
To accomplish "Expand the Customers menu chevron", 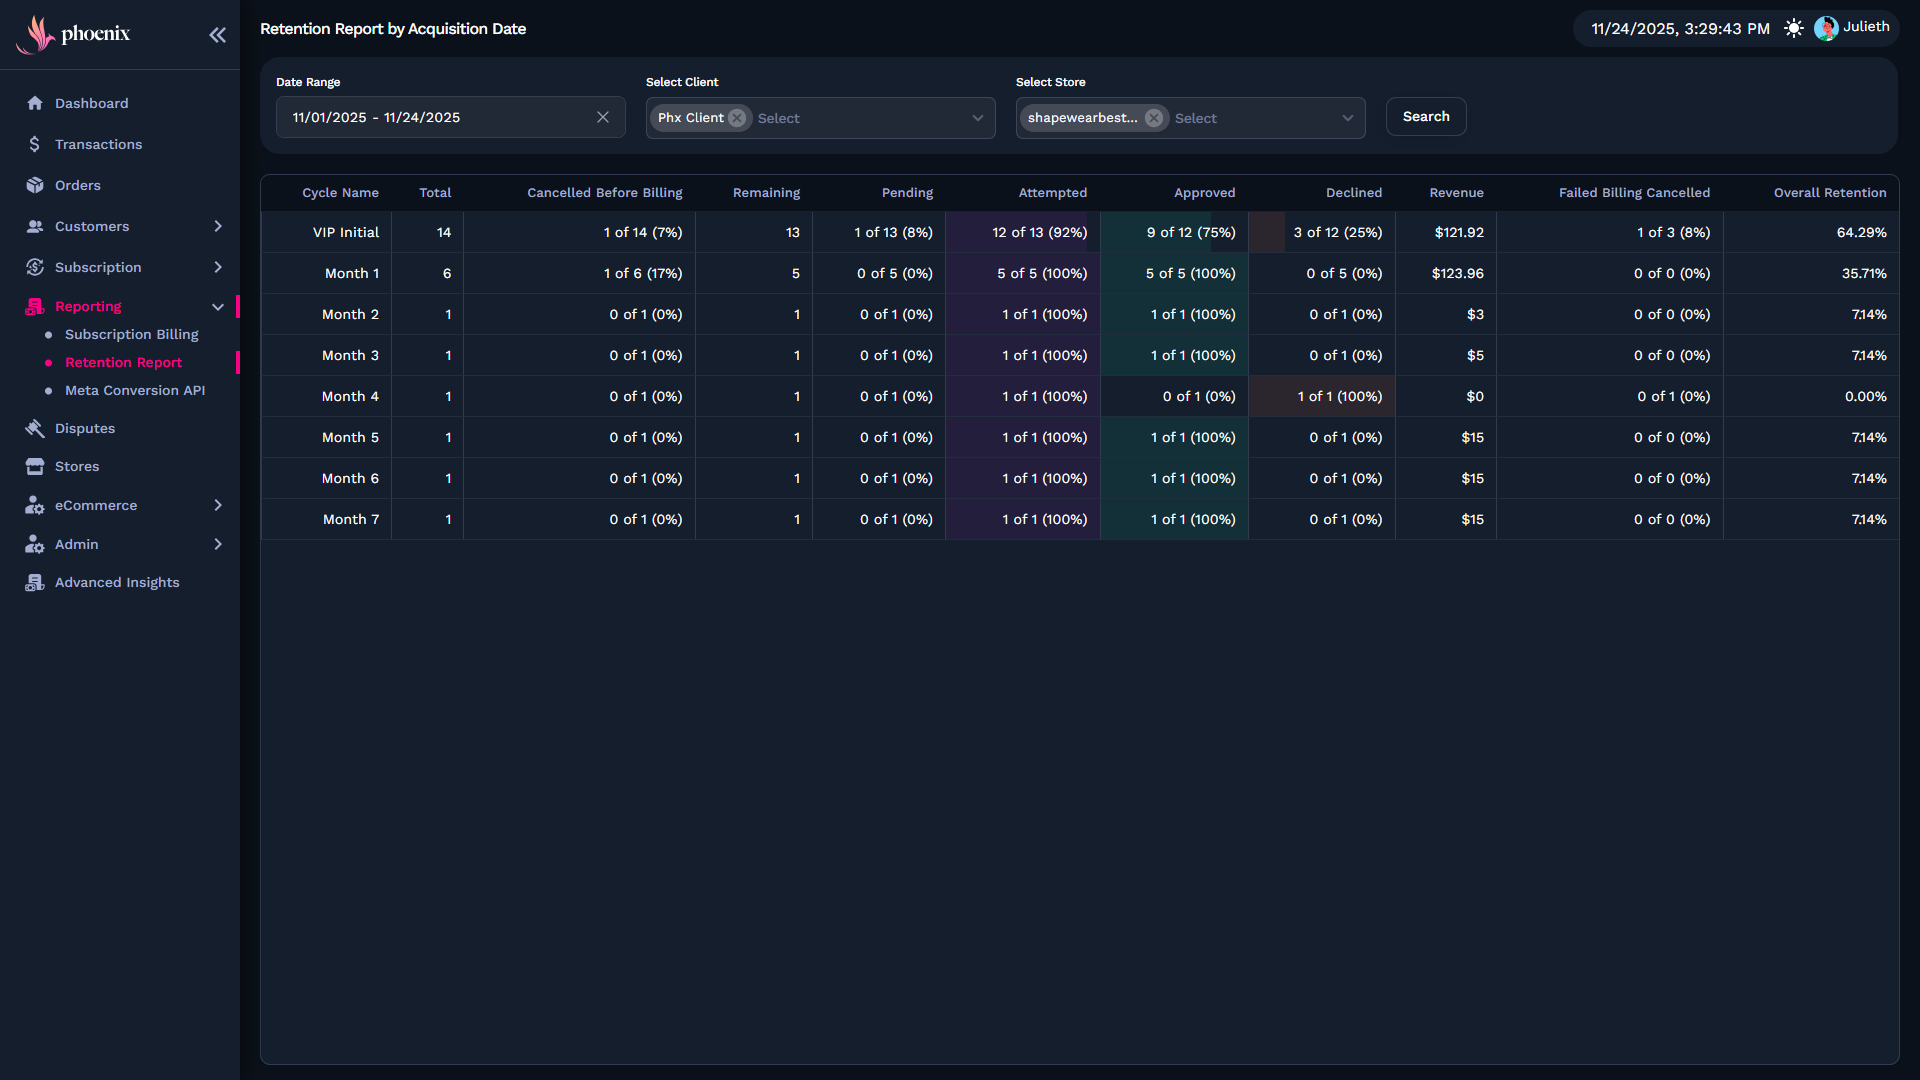I will pos(218,226).
